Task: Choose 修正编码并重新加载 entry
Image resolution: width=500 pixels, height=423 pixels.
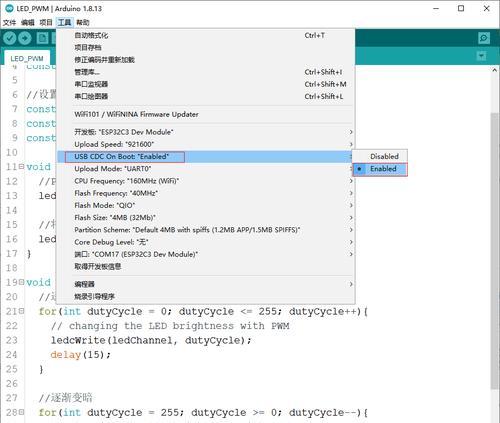Action: [x=205, y=60]
